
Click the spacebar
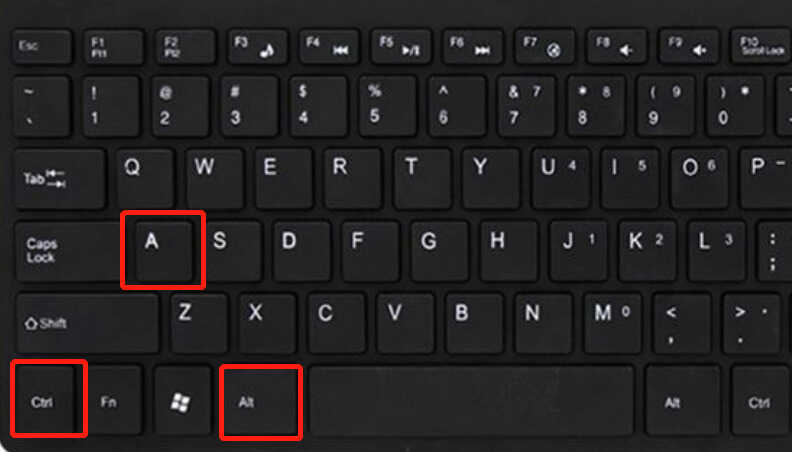click(471, 400)
